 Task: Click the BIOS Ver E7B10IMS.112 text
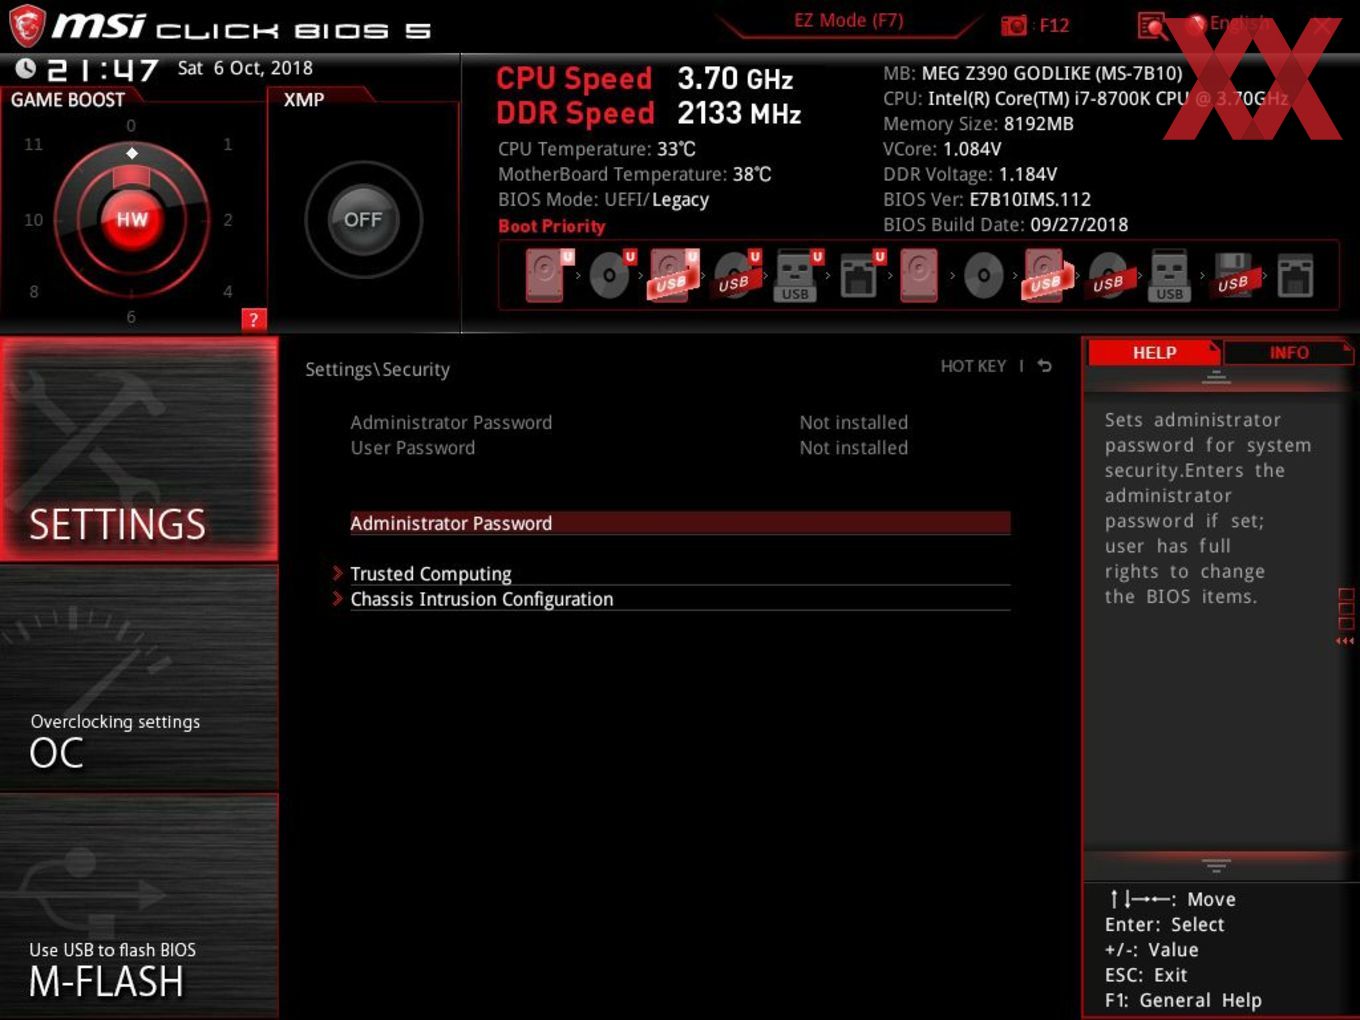pos(987,199)
